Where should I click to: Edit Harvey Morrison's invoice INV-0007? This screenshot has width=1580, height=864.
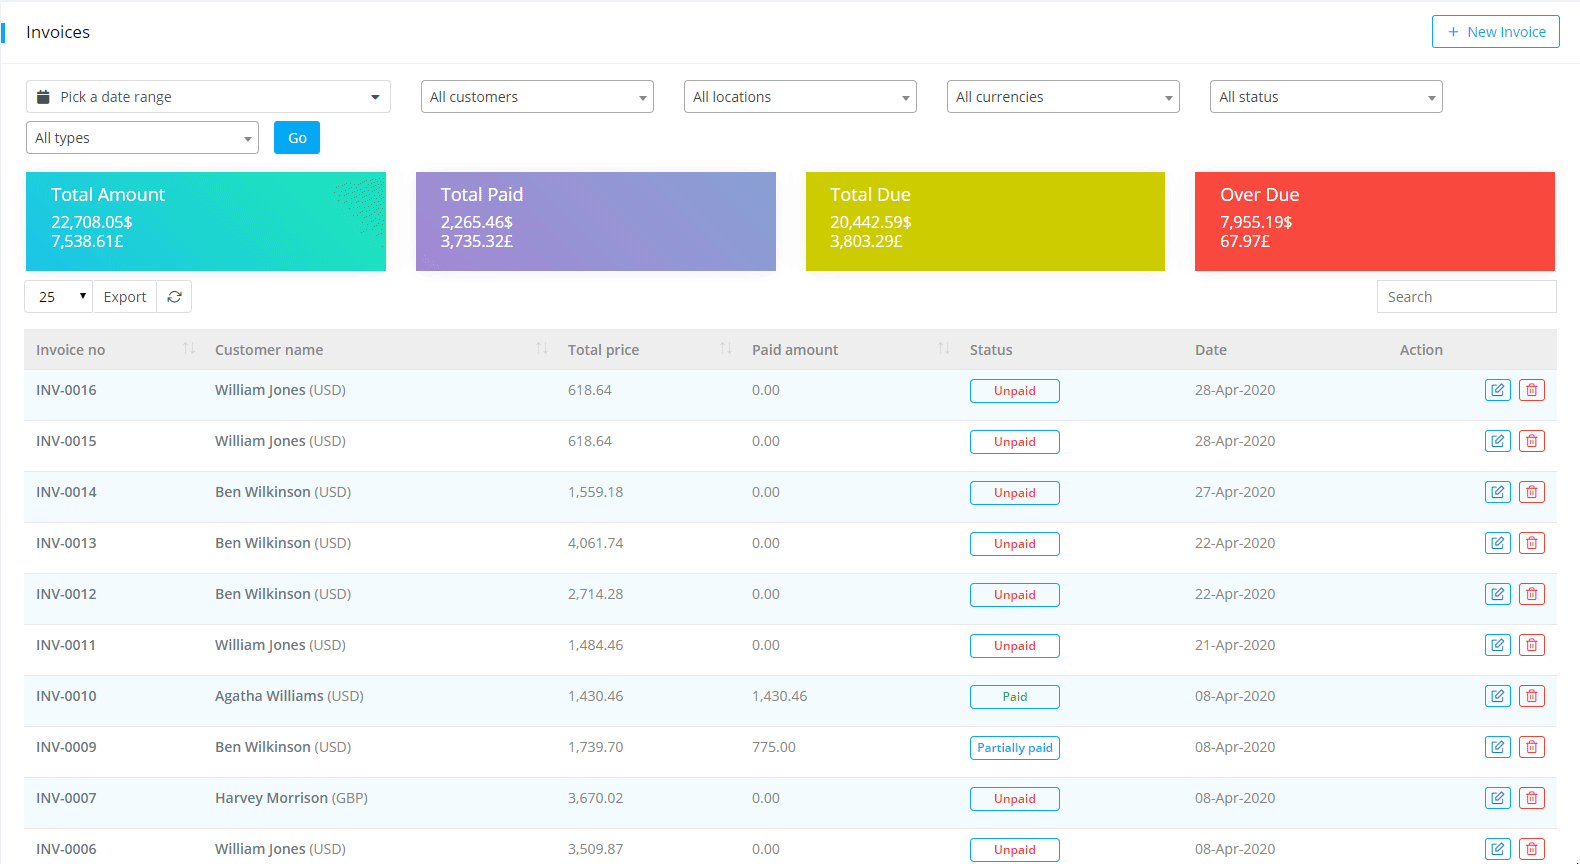1497,798
